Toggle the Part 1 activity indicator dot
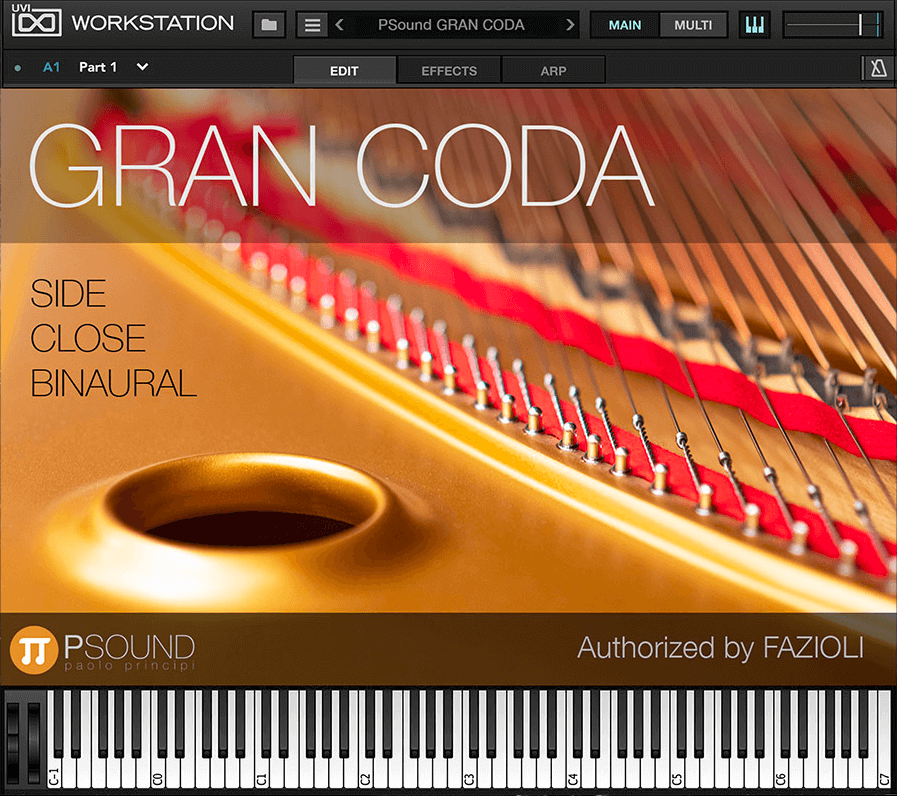This screenshot has height=796, width=897. pyautogui.click(x=18, y=68)
